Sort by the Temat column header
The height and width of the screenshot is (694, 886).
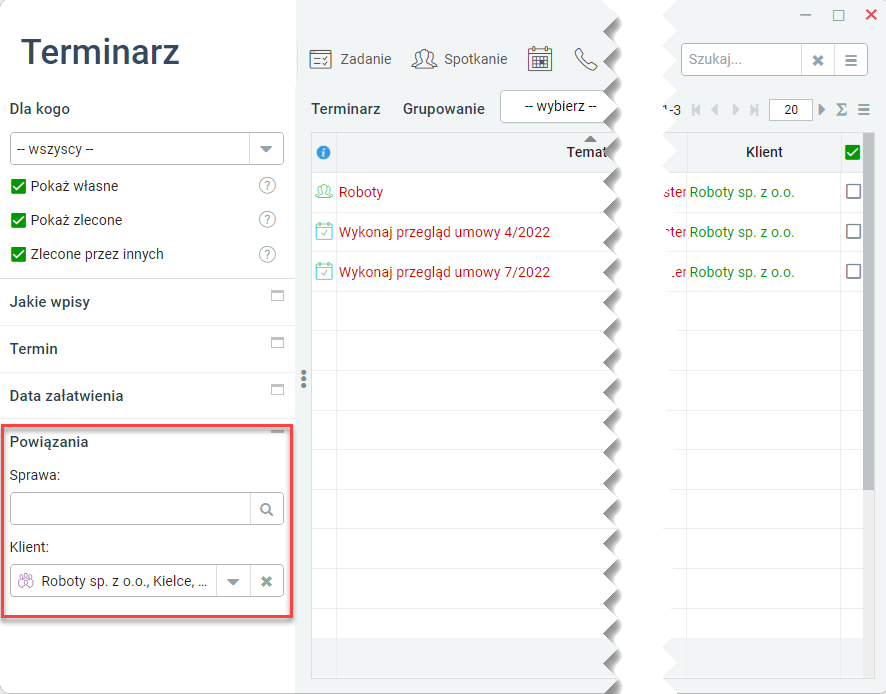coord(587,152)
